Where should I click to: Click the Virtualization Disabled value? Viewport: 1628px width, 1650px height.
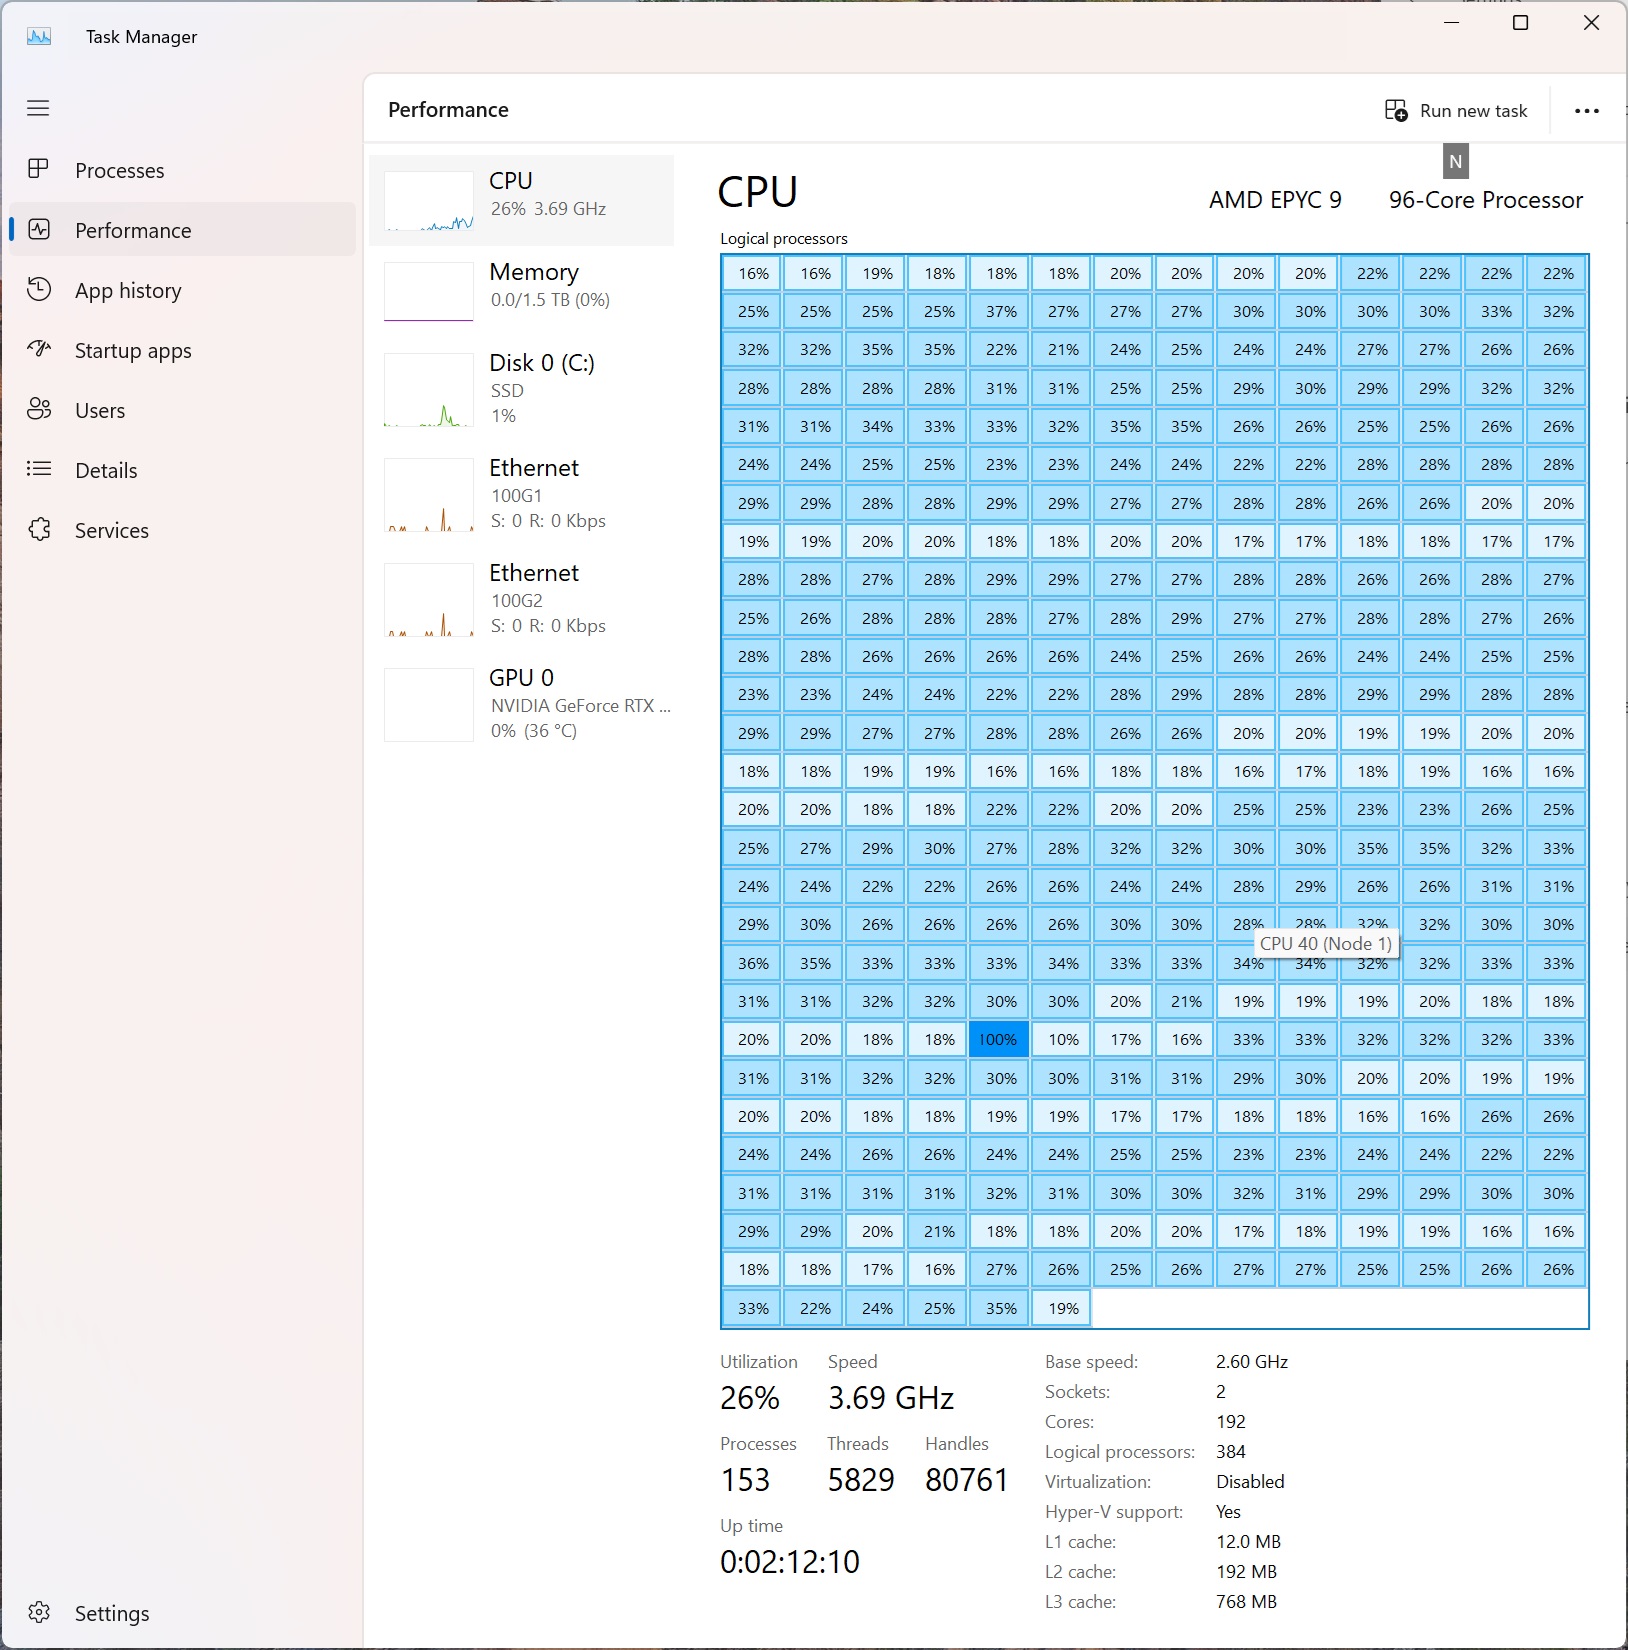[x=1250, y=1482]
